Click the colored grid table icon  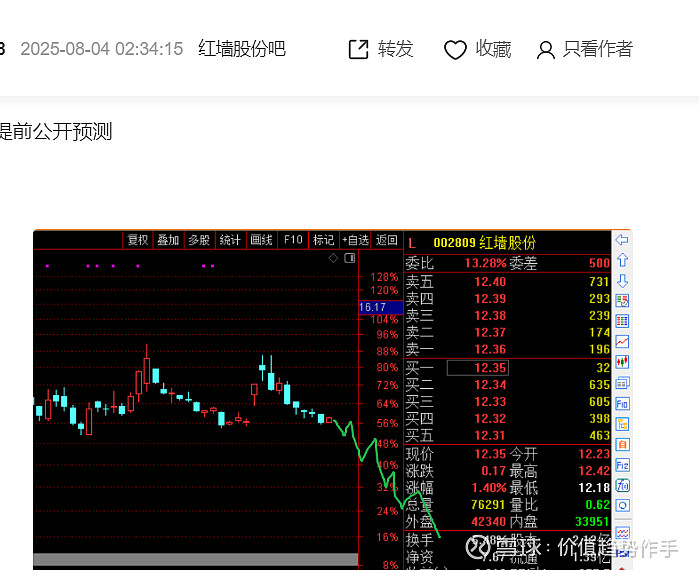622,321
